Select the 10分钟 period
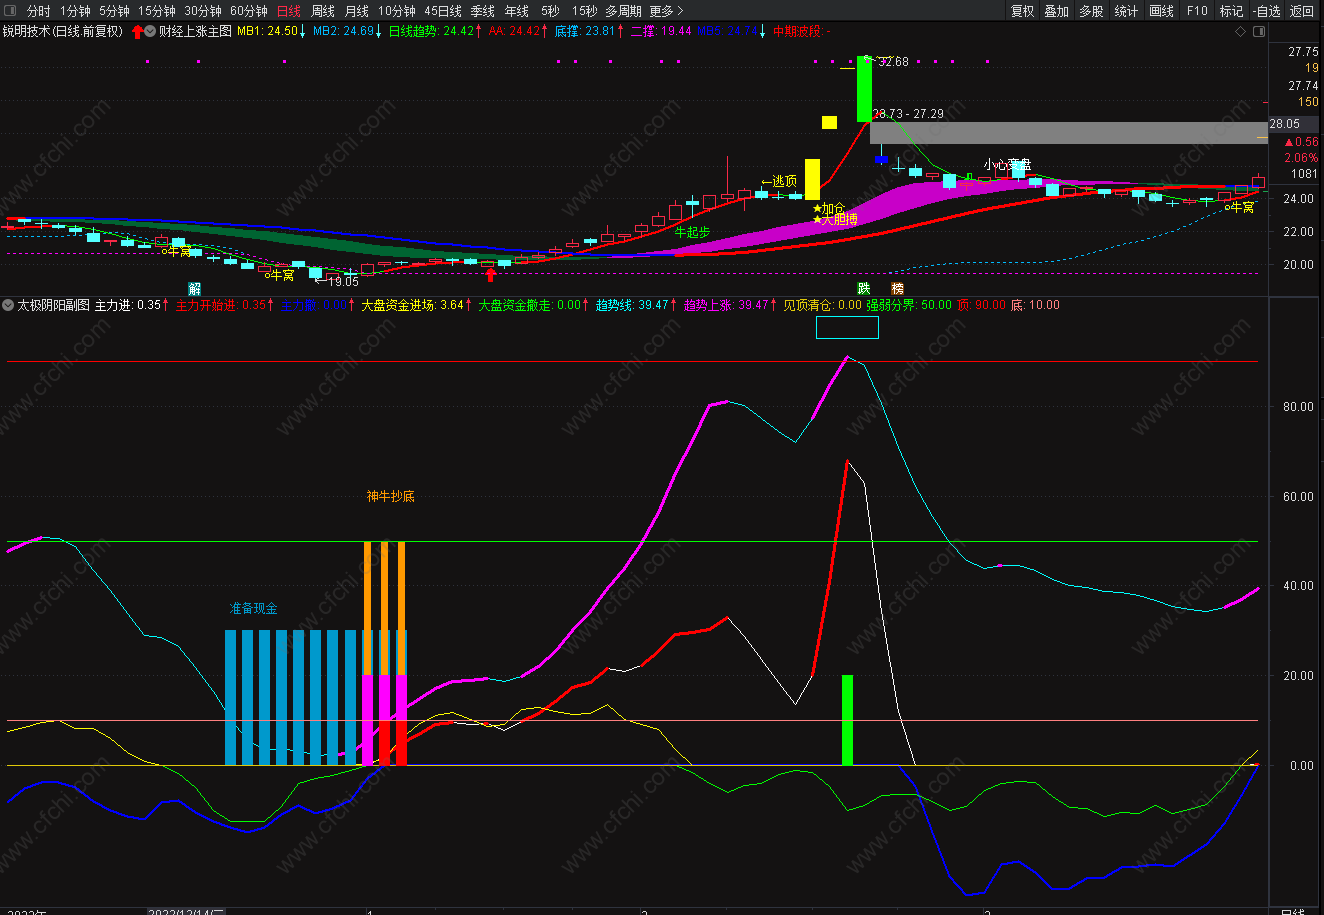Image resolution: width=1324 pixels, height=915 pixels. pos(398,11)
